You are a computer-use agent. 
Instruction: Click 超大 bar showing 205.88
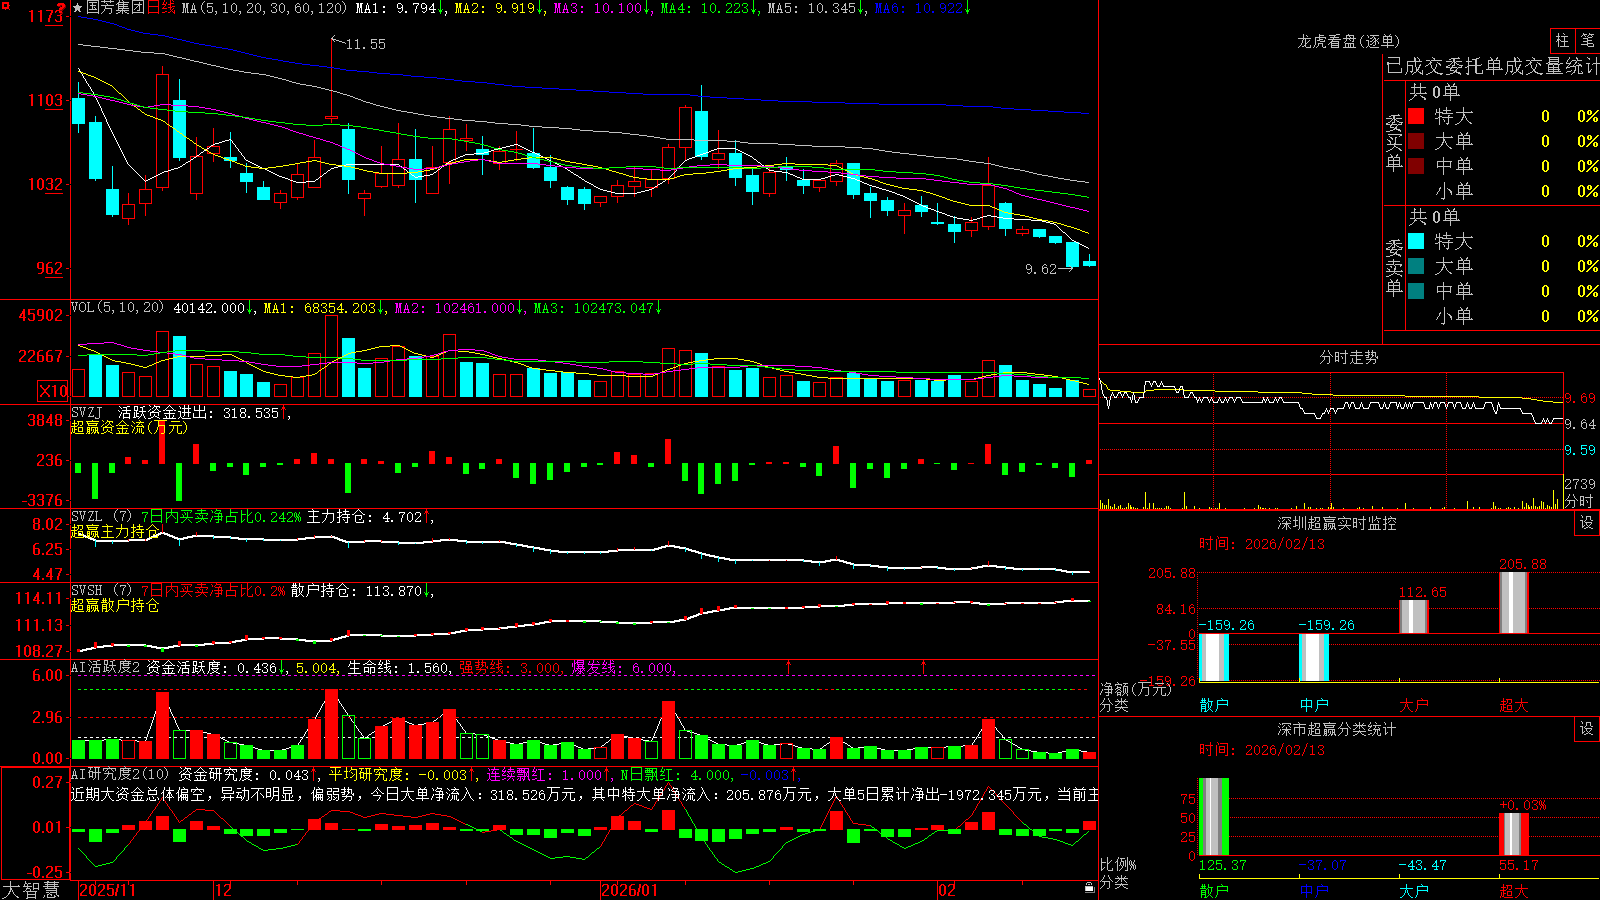click(x=1514, y=603)
